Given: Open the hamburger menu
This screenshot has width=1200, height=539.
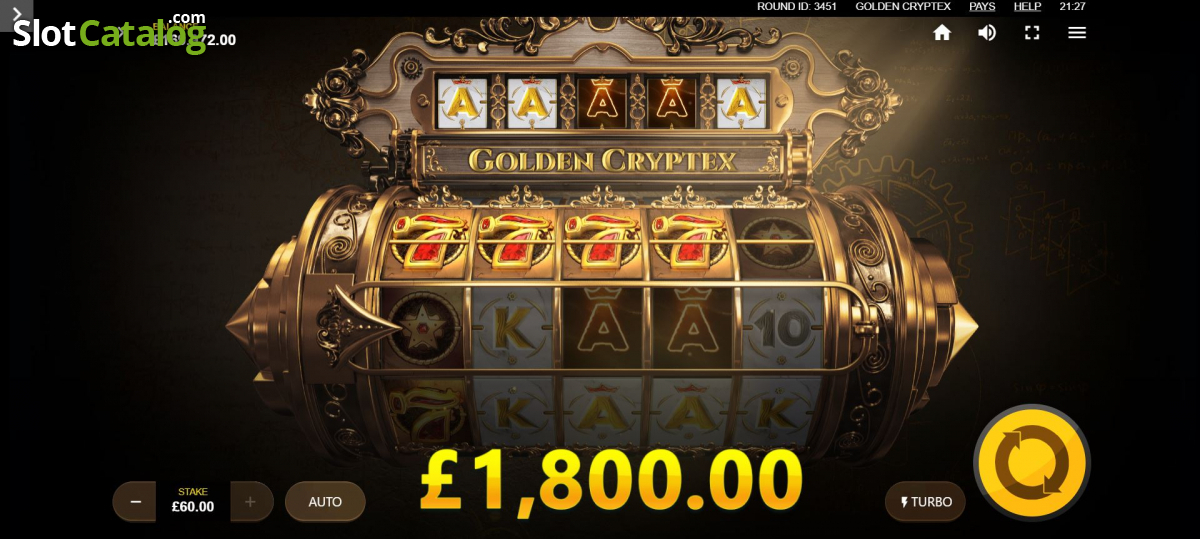Looking at the screenshot, I should (1077, 32).
